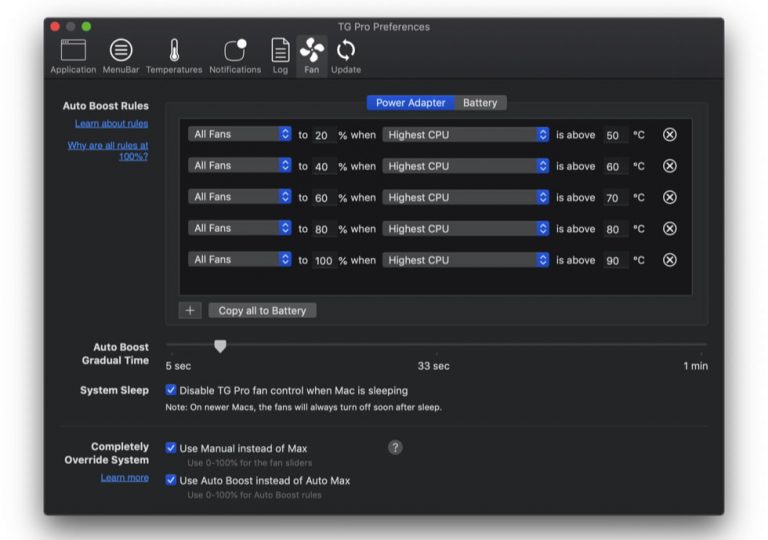
Task: Open Highest CPU dropdown in 90°C rule
Action: (x=465, y=260)
